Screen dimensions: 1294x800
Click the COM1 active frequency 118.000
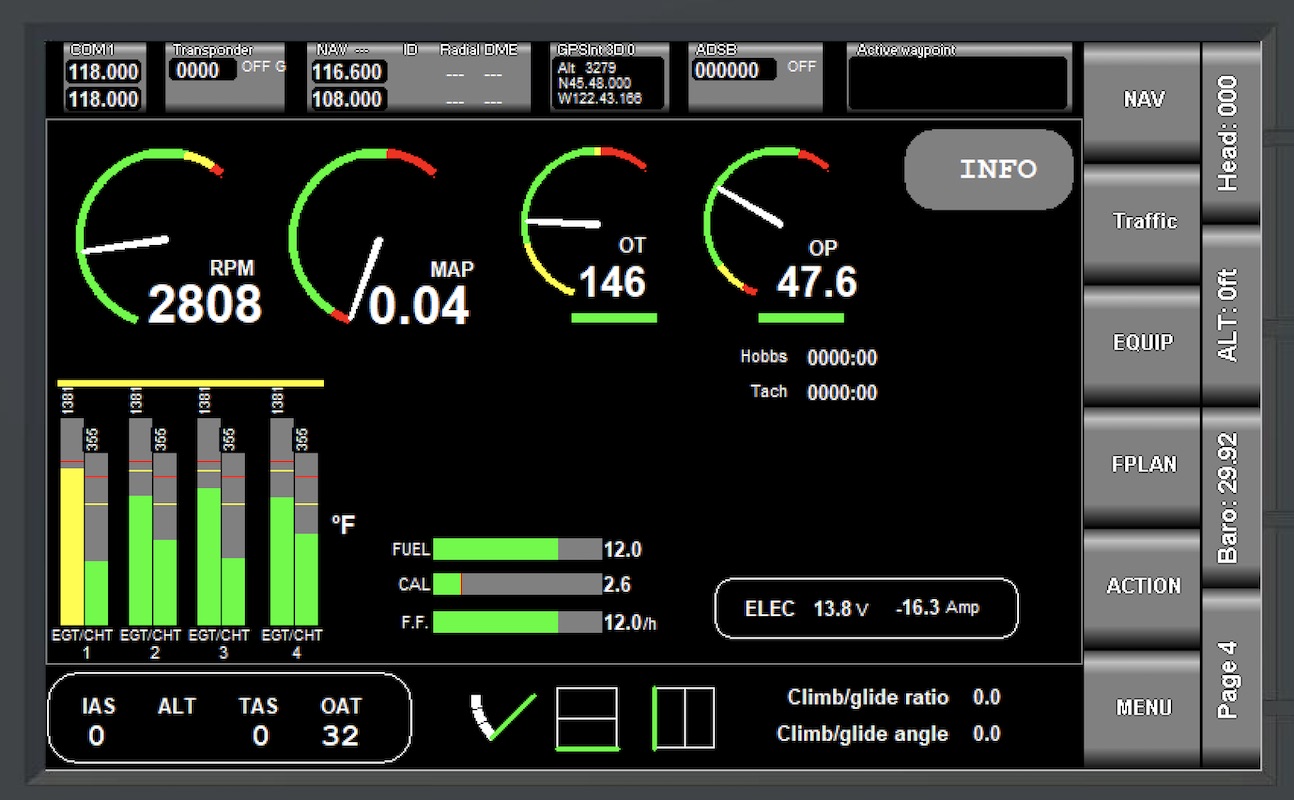(x=103, y=73)
